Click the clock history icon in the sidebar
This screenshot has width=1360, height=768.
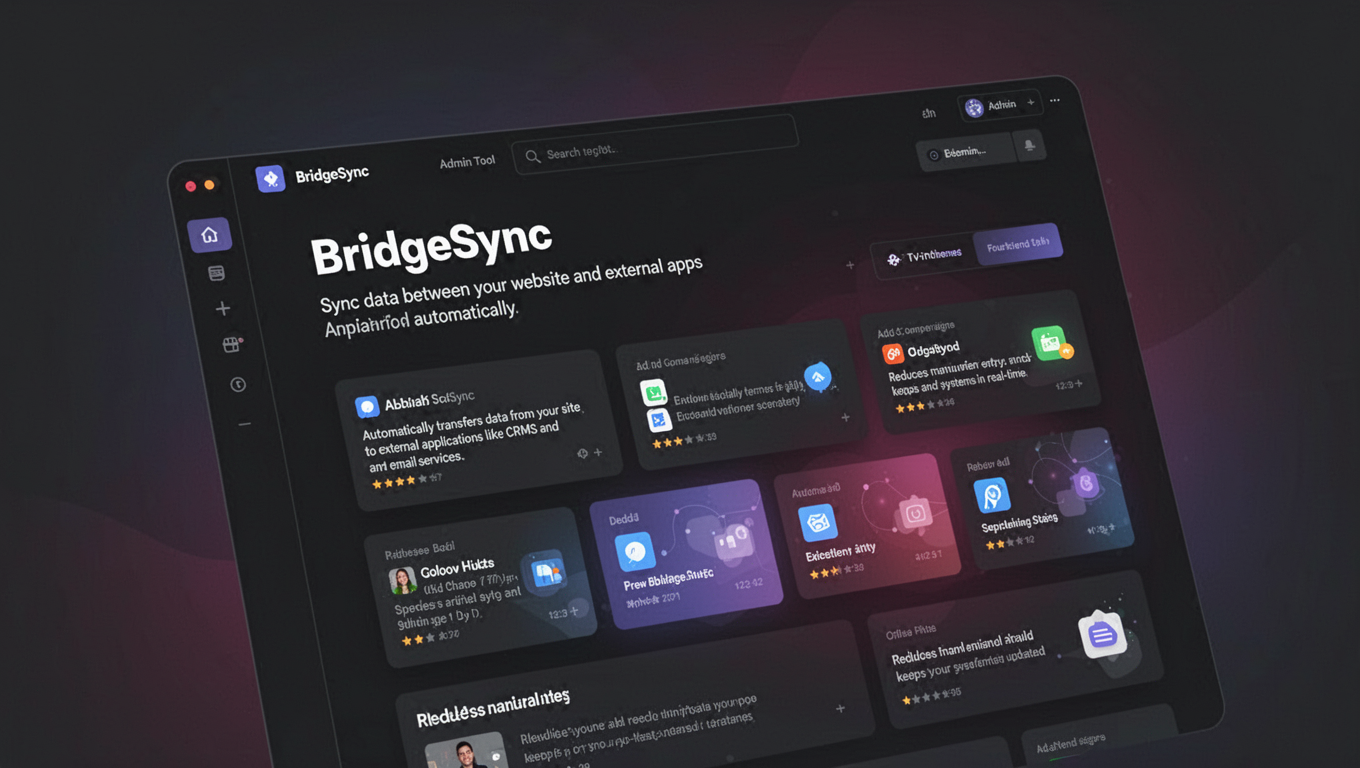point(238,384)
